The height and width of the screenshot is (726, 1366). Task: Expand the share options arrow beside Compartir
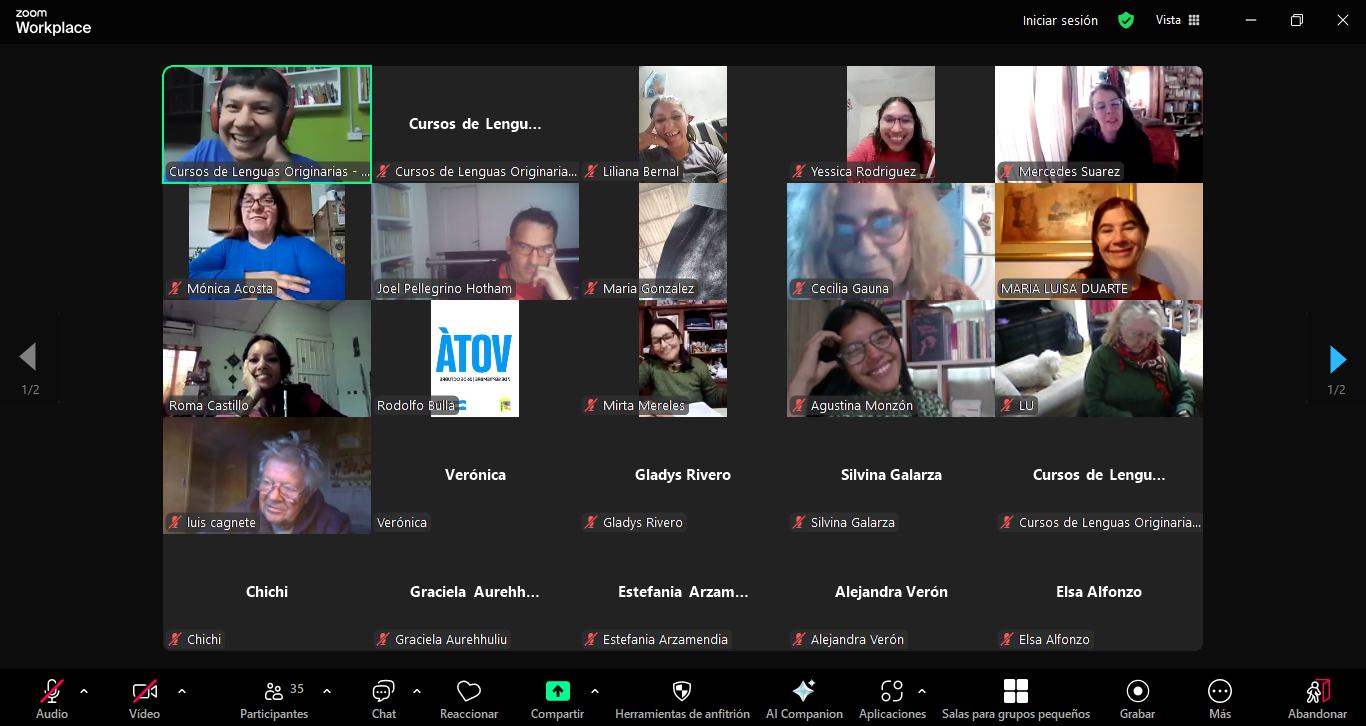click(595, 691)
